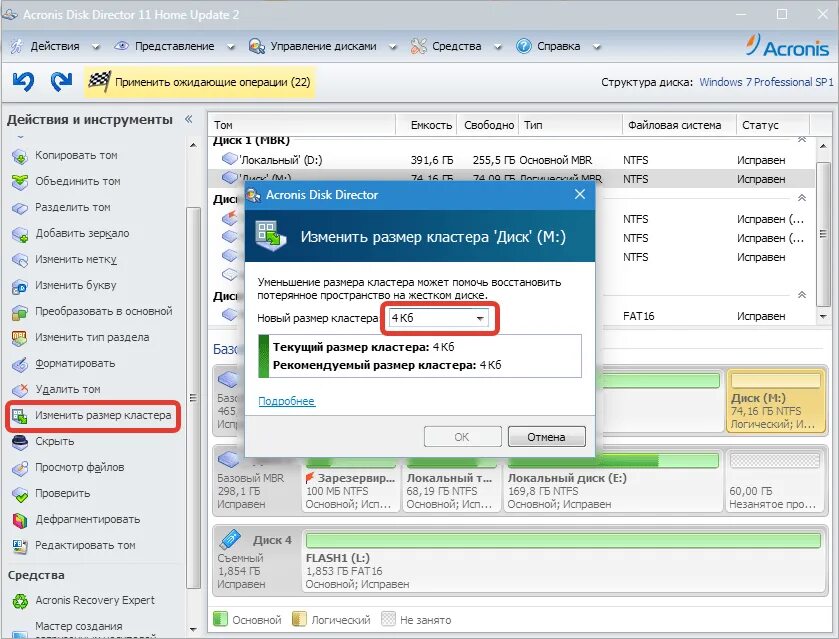Select the Диск (M:) partition block
The image size is (839, 639).
775,401
